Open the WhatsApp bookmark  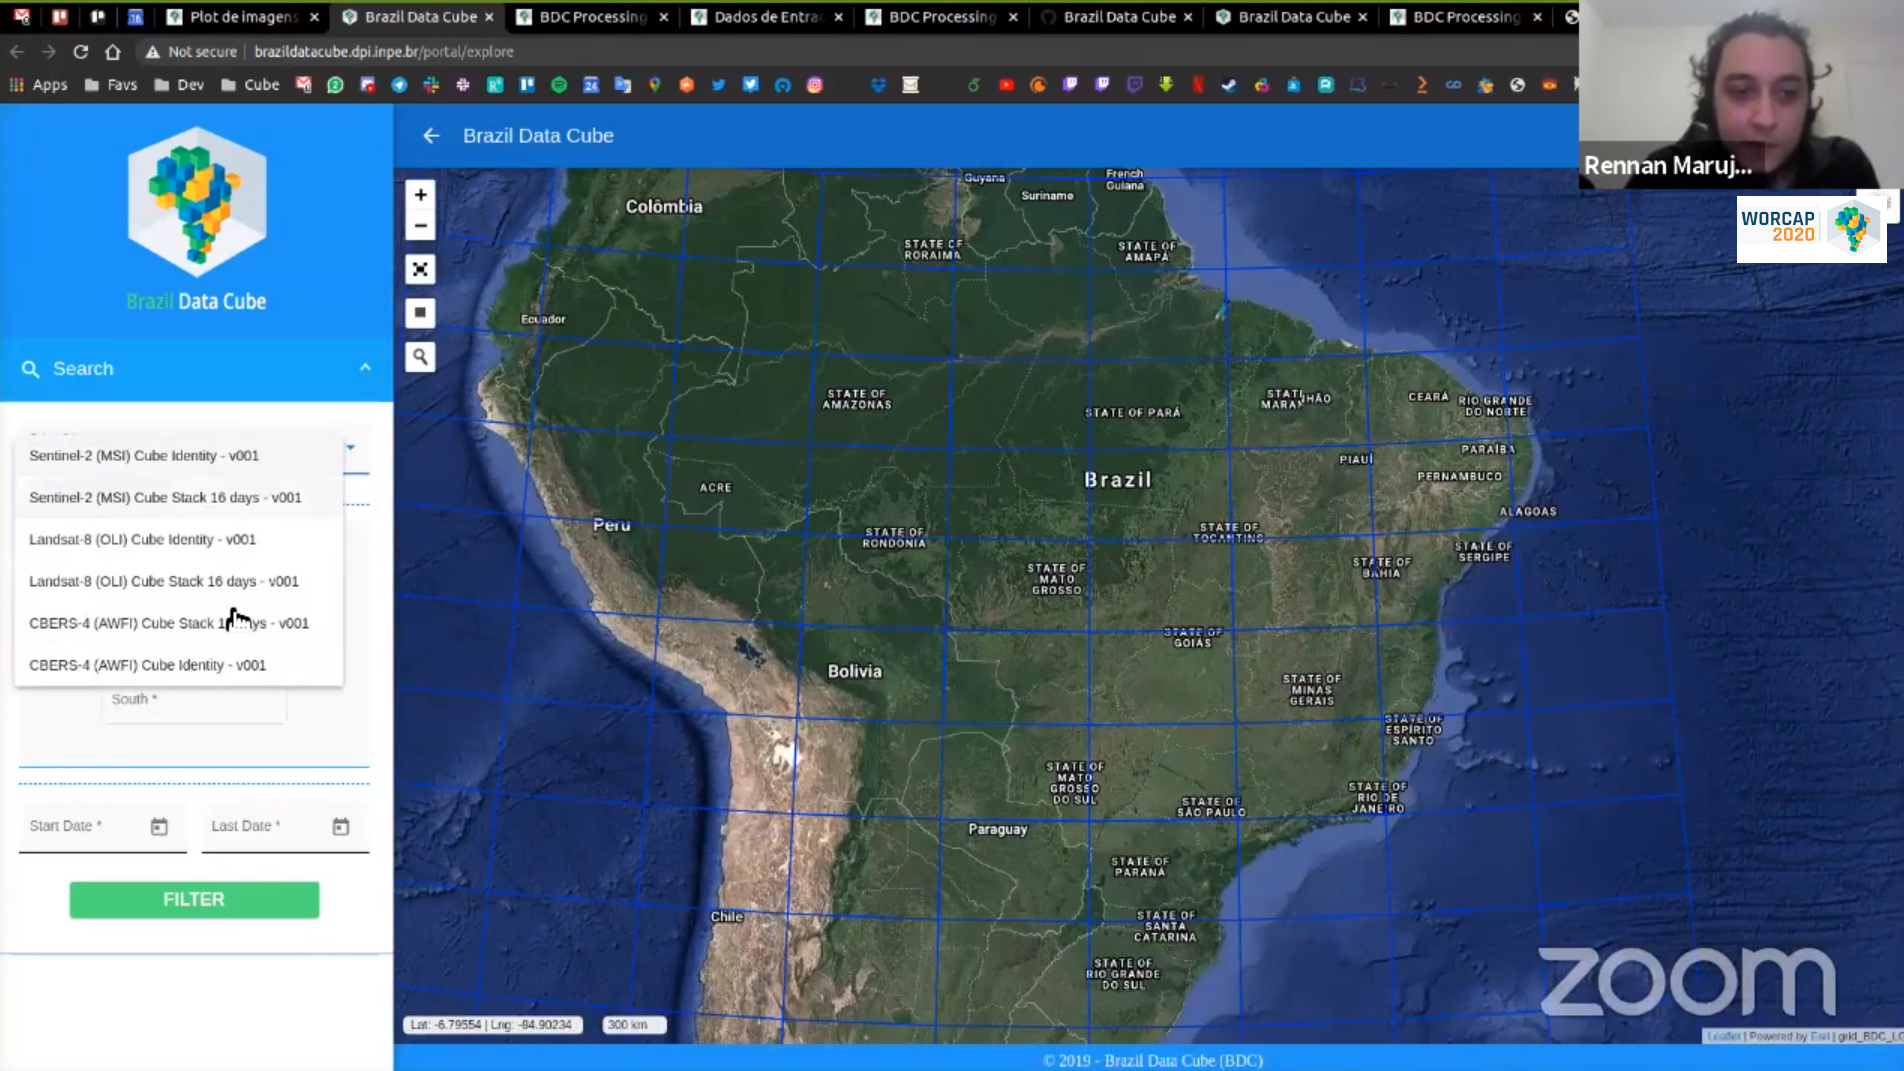coord(335,85)
